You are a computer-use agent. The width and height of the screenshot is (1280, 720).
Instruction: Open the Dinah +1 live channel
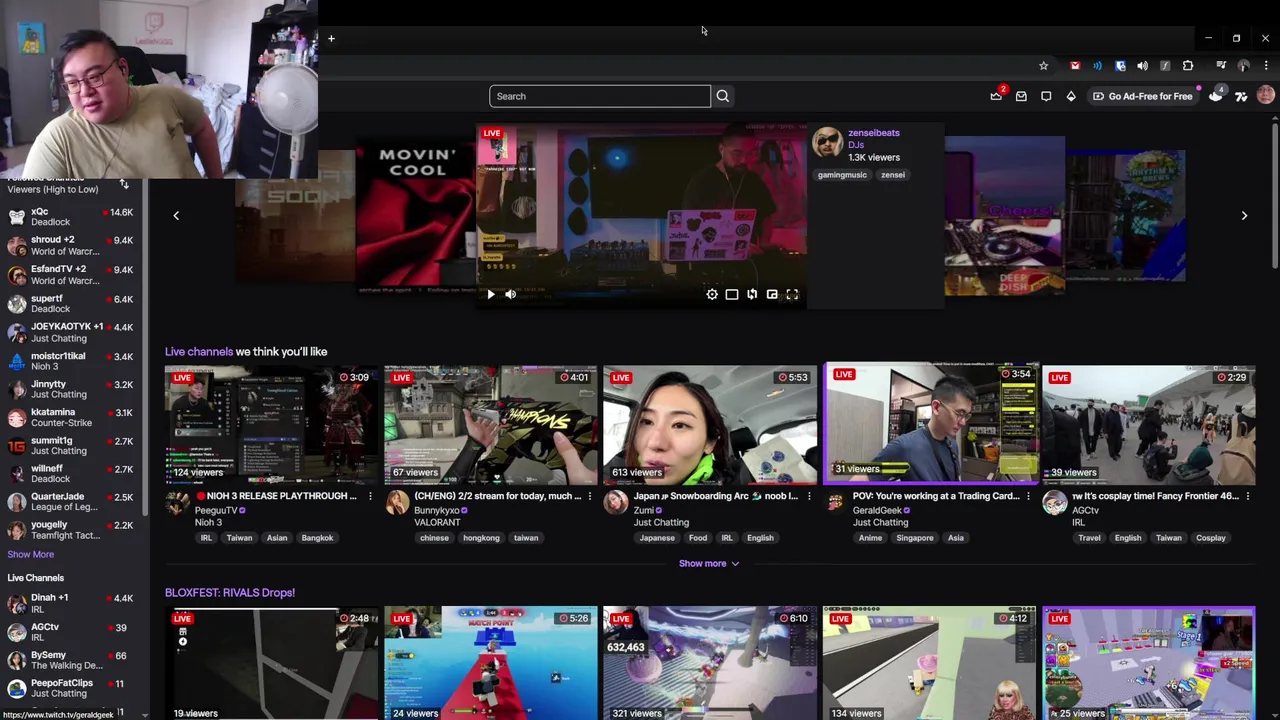pyautogui.click(x=70, y=603)
